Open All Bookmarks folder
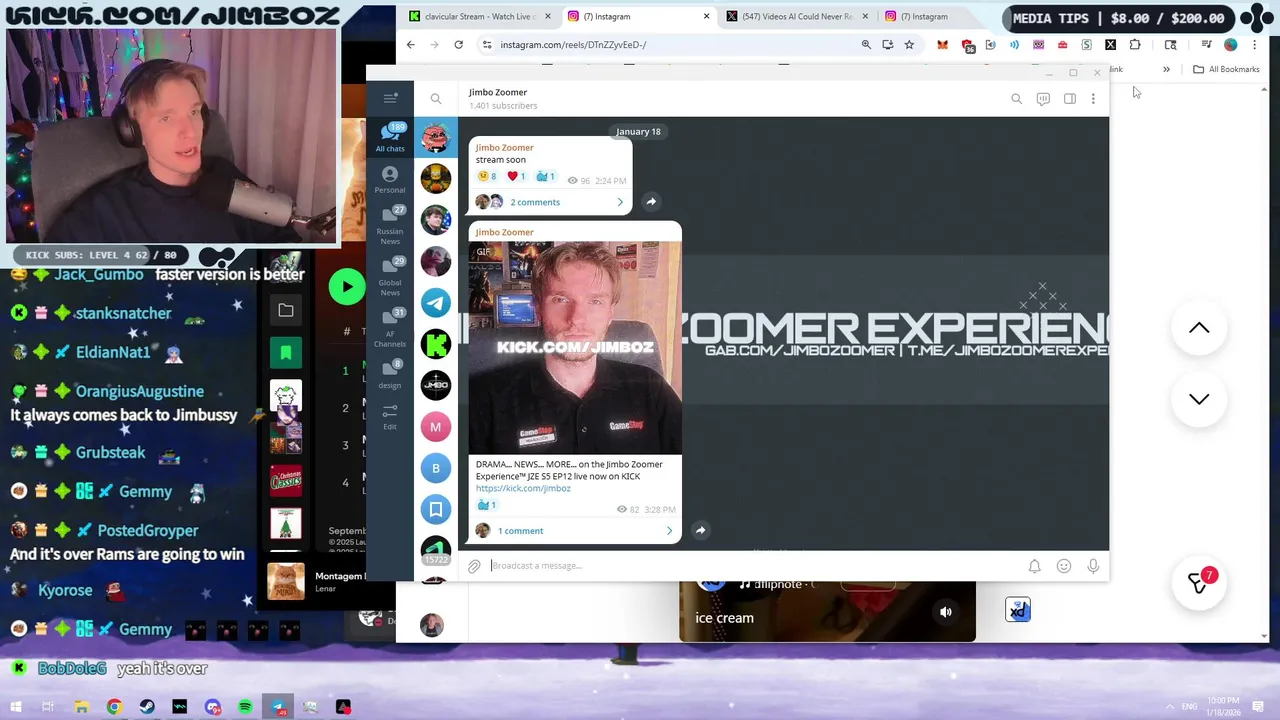Image resolution: width=1280 pixels, height=720 pixels. [1226, 69]
